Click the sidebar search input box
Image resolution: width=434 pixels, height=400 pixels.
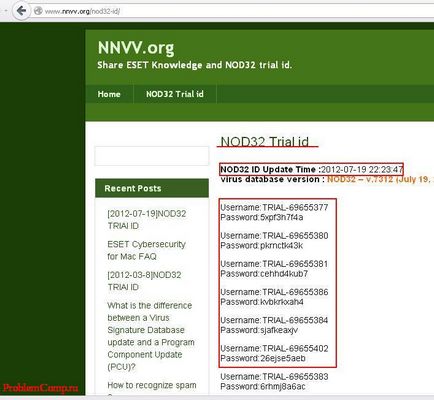[x=152, y=156]
